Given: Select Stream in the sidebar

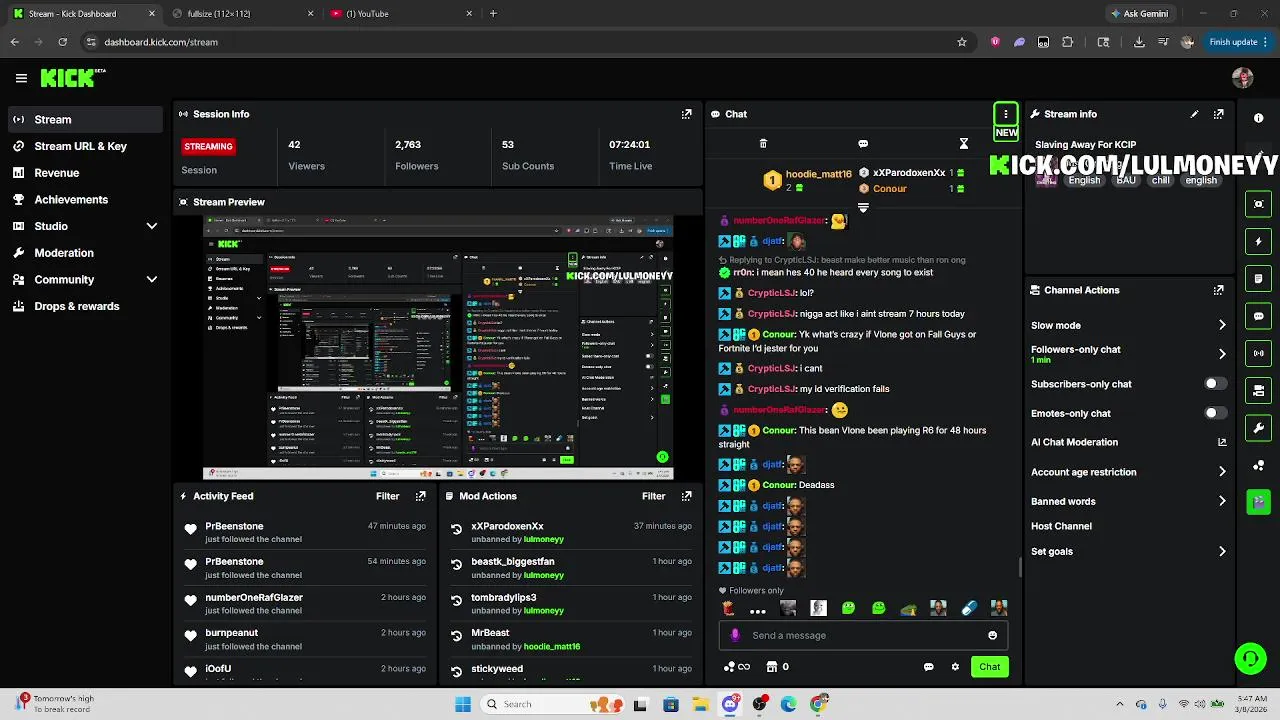Looking at the screenshot, I should (84, 119).
